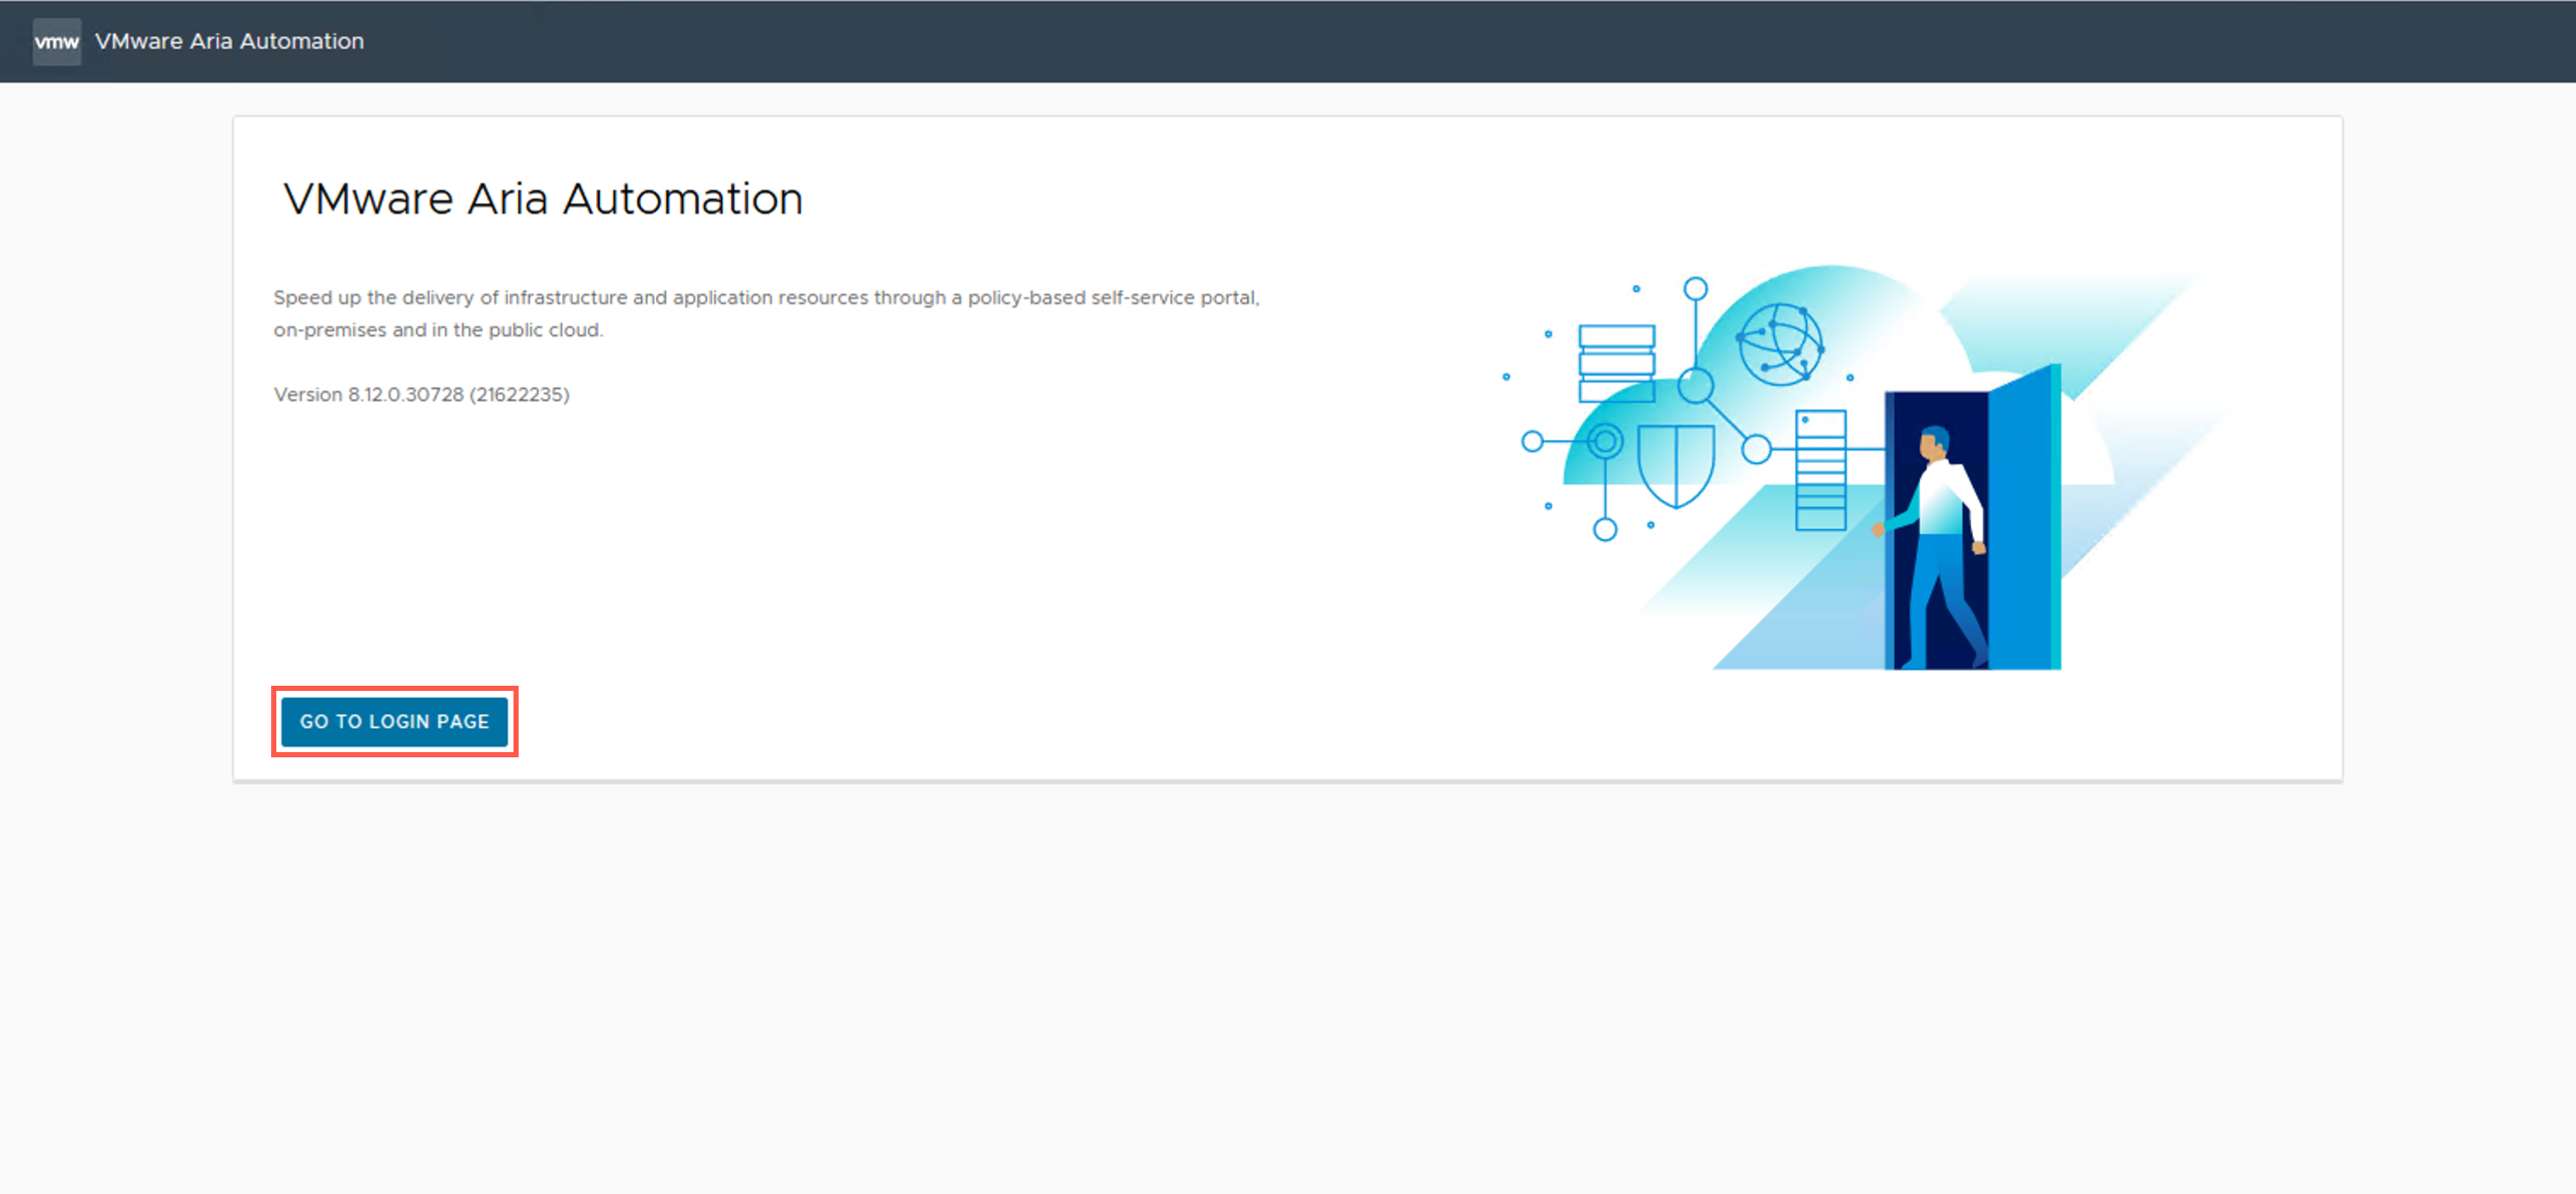Click the vmw logo in header

[56, 41]
